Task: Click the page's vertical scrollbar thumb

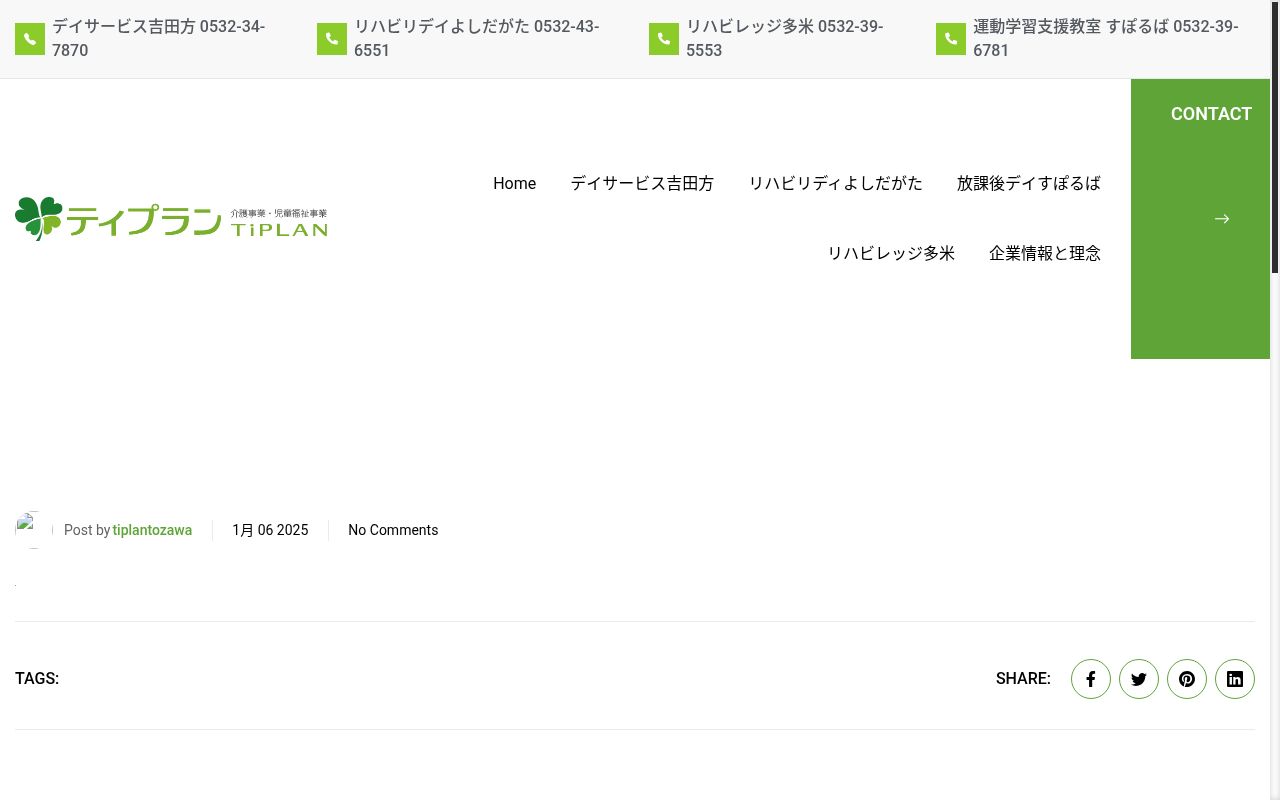Action: [x=1275, y=136]
